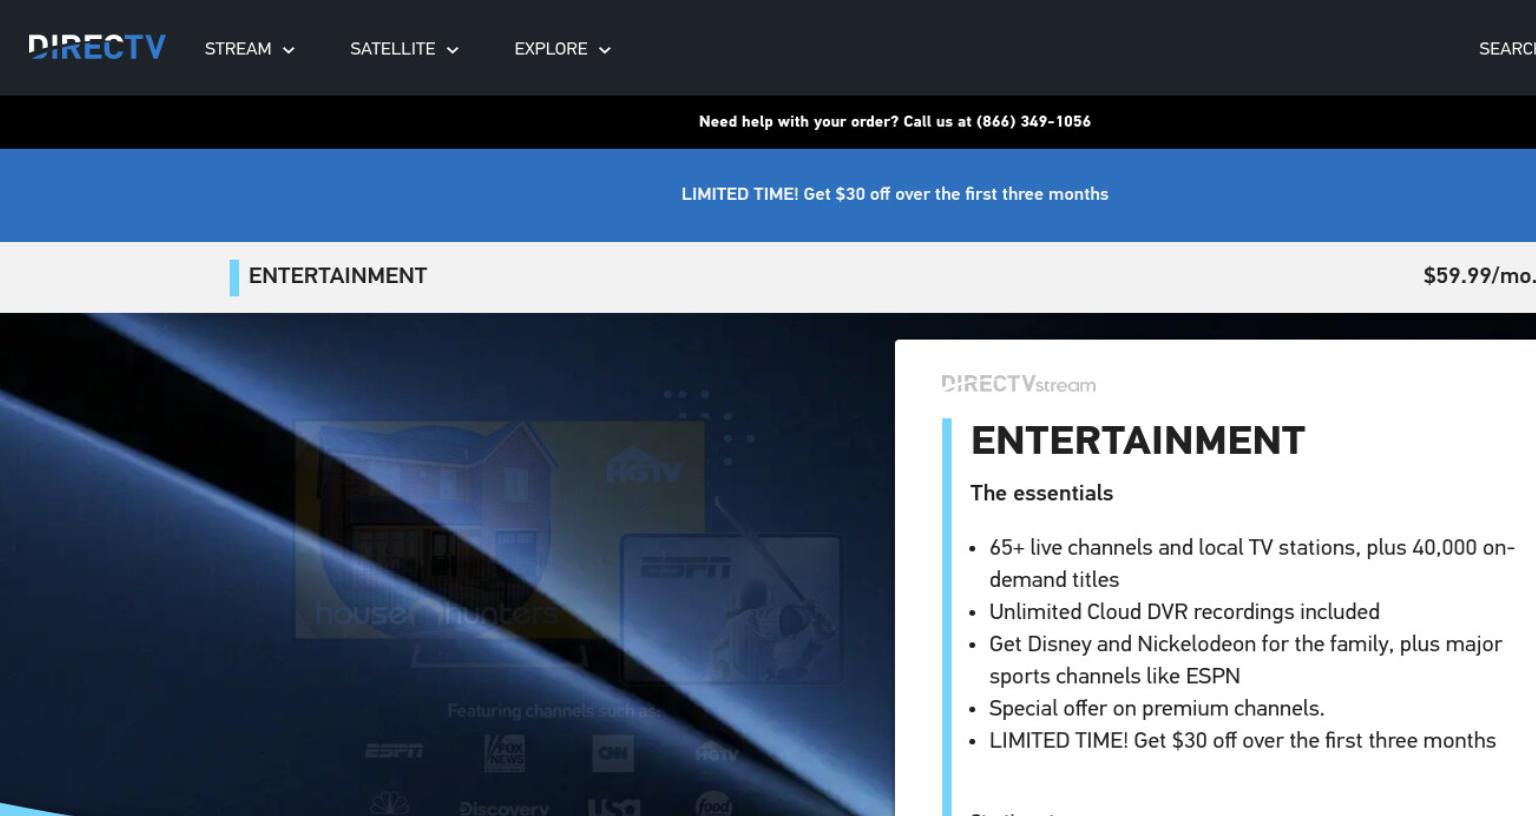Click the Discovery channel logo
Viewport: 1536px width, 816px height.
[x=503, y=807]
